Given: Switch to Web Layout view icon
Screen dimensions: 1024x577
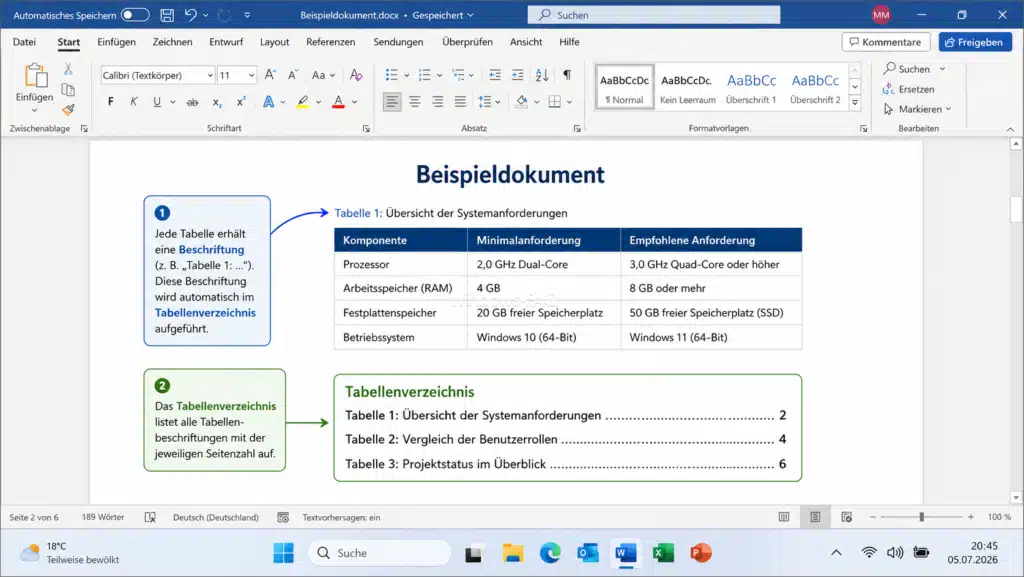Looking at the screenshot, I should click(x=846, y=517).
